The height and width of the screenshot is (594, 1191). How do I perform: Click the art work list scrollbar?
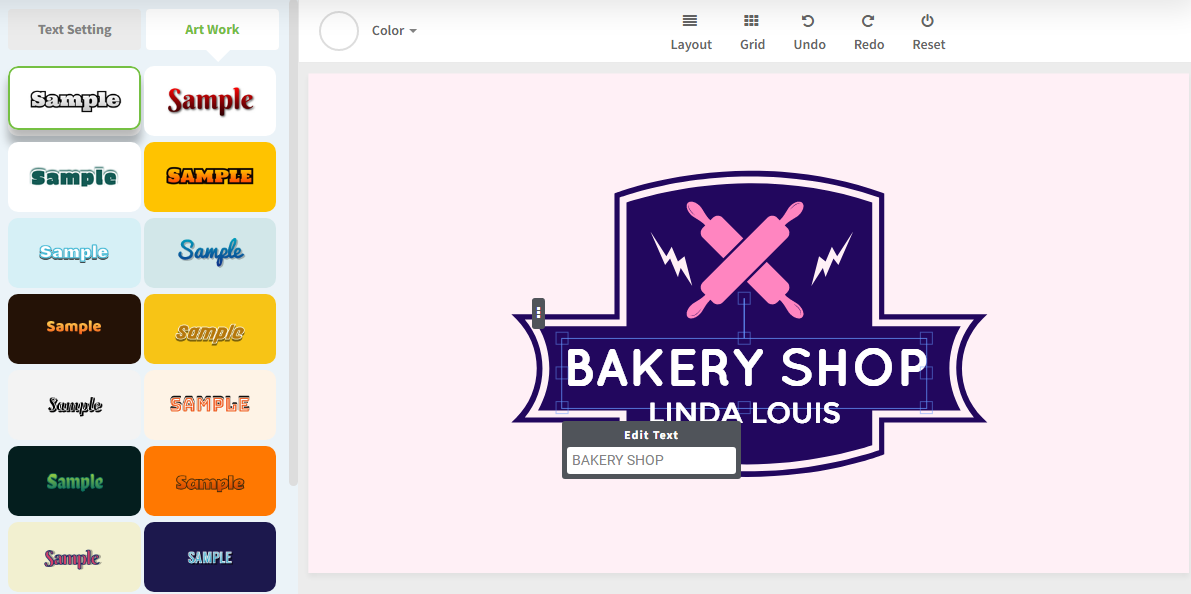293,243
